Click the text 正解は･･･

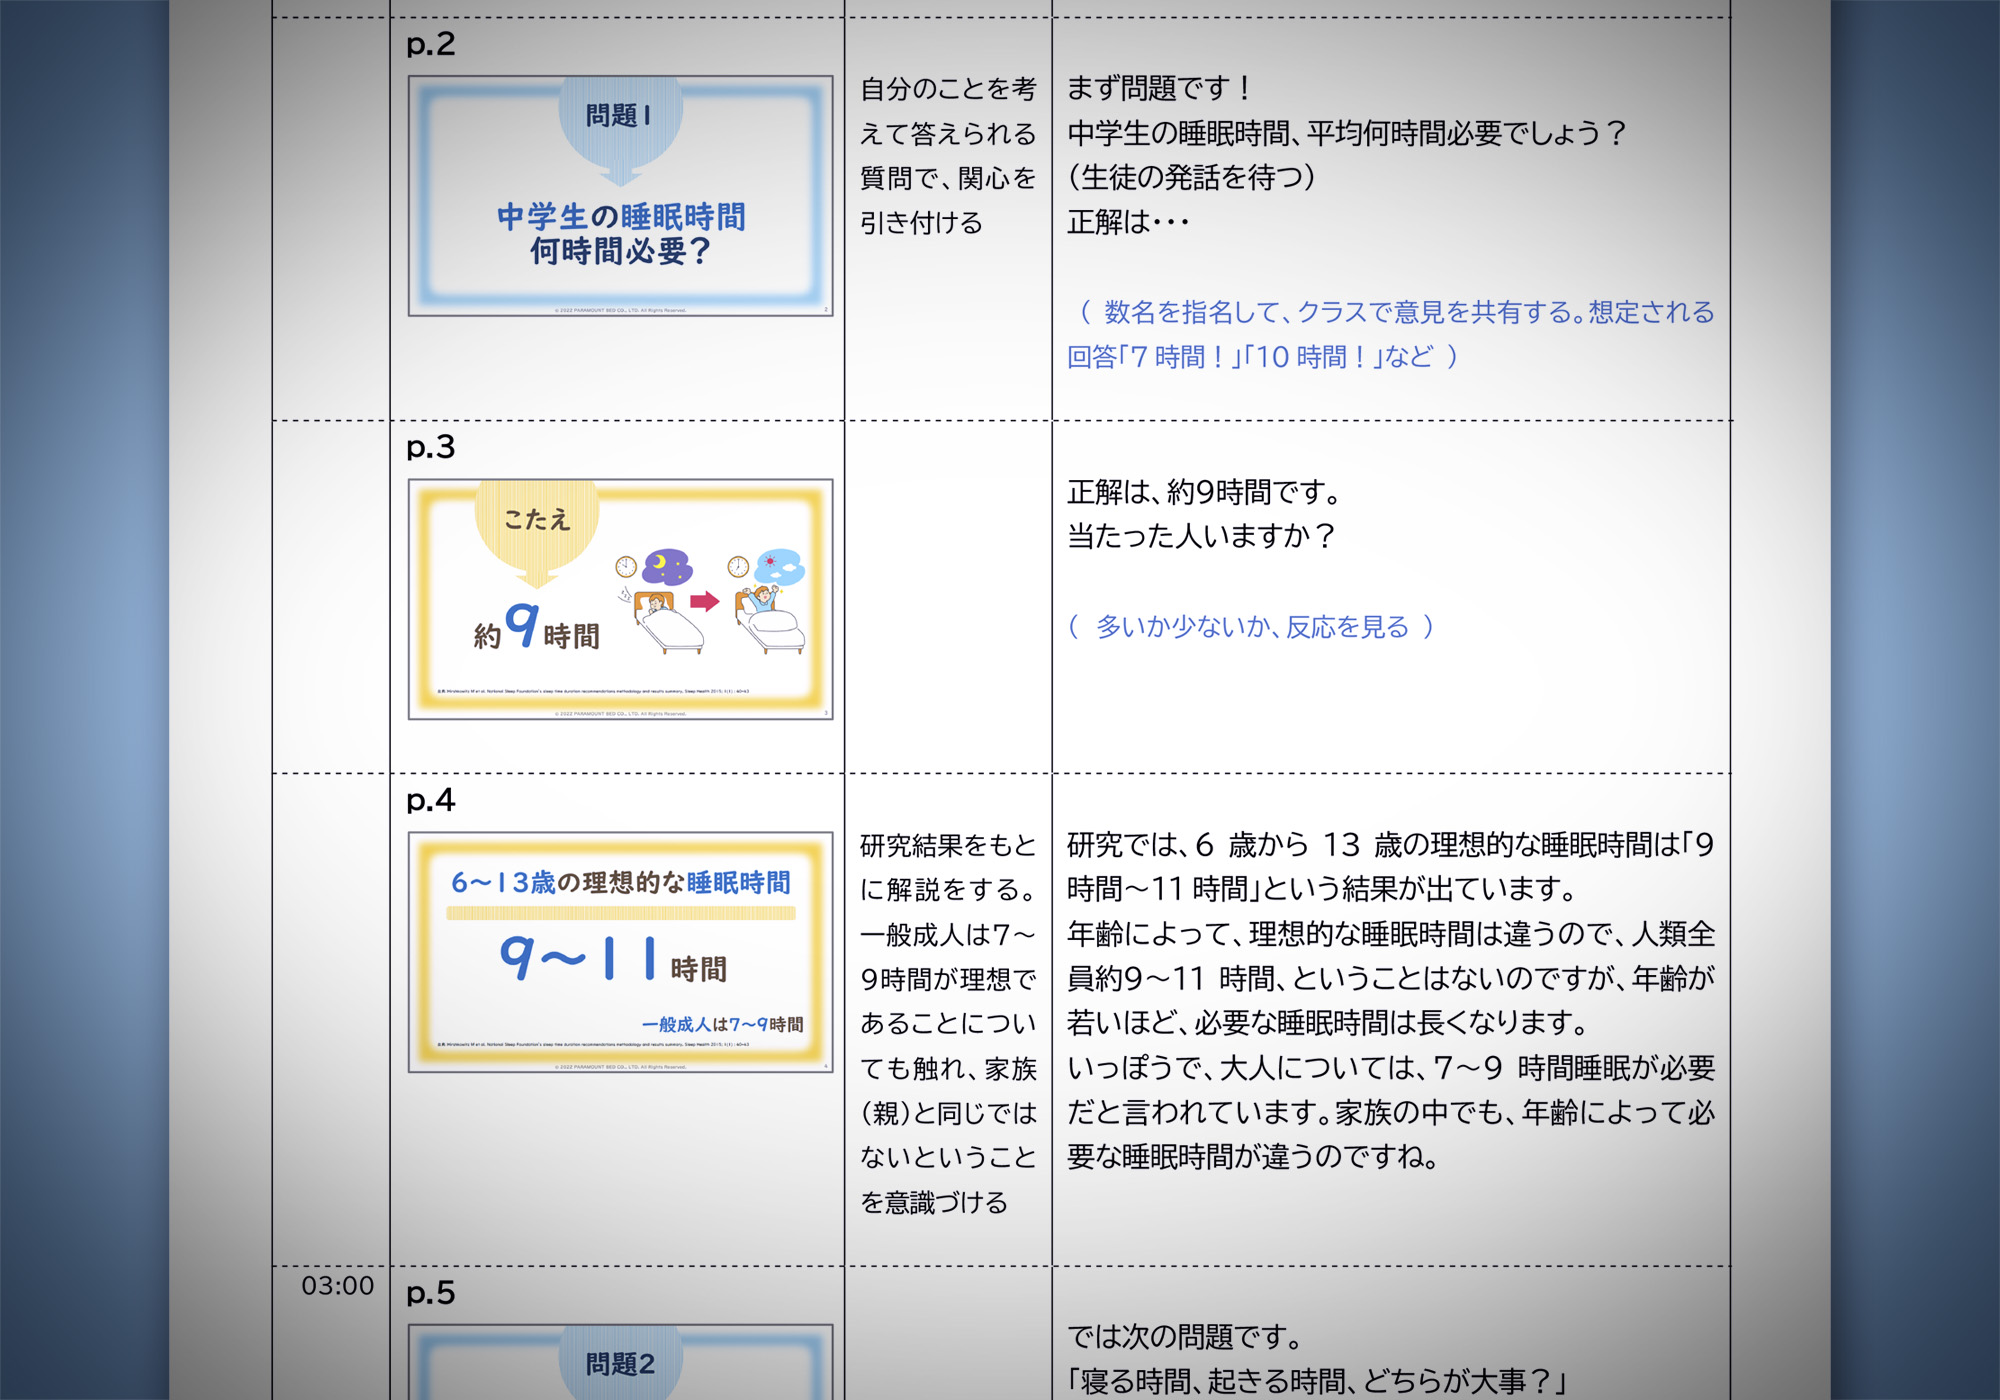1128,222
